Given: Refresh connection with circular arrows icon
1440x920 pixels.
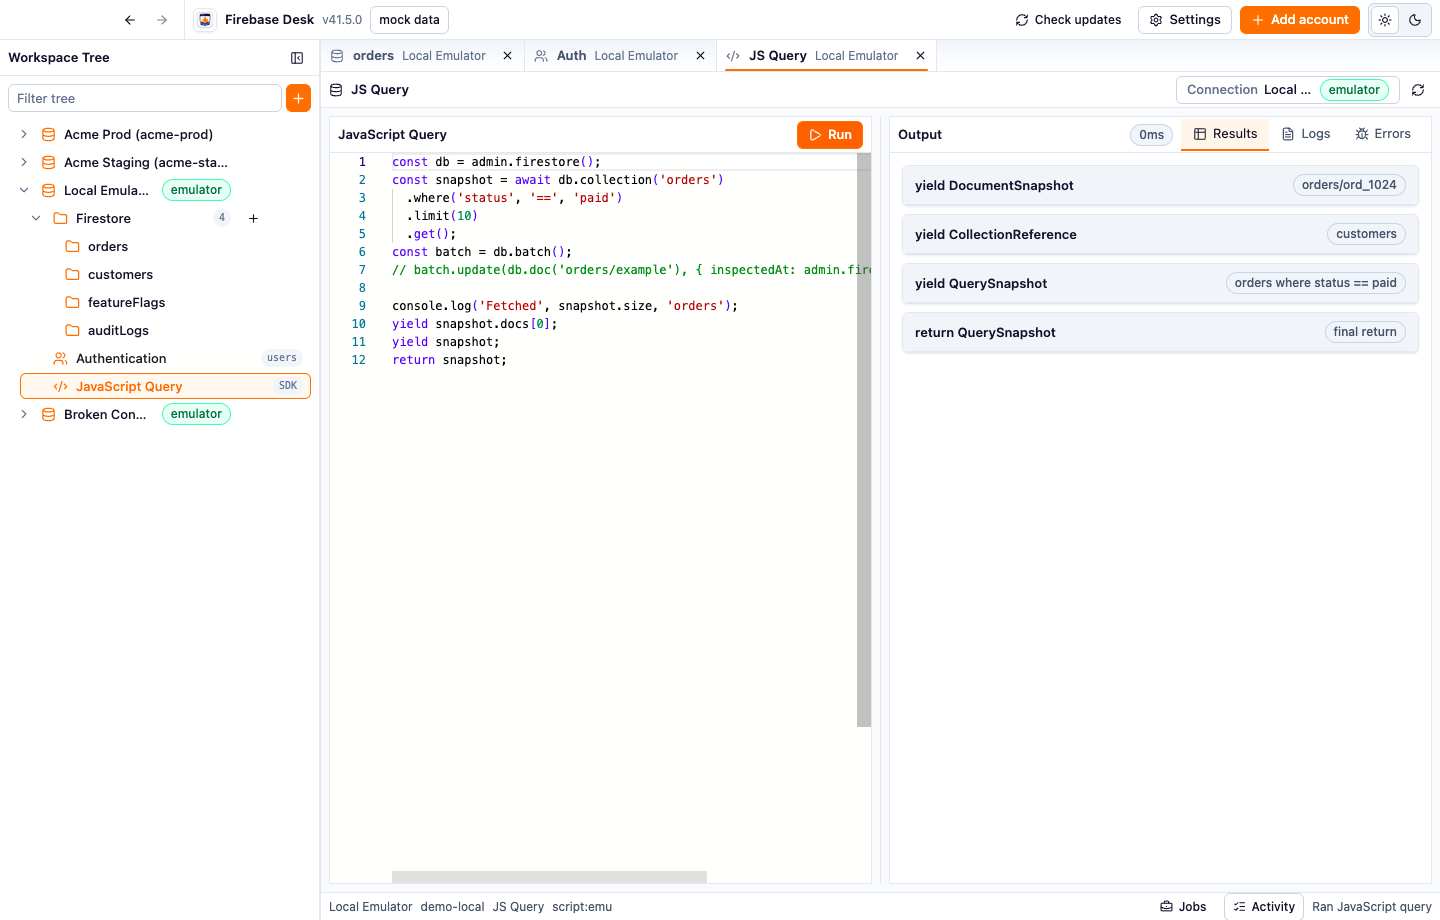Looking at the screenshot, I should pyautogui.click(x=1418, y=90).
